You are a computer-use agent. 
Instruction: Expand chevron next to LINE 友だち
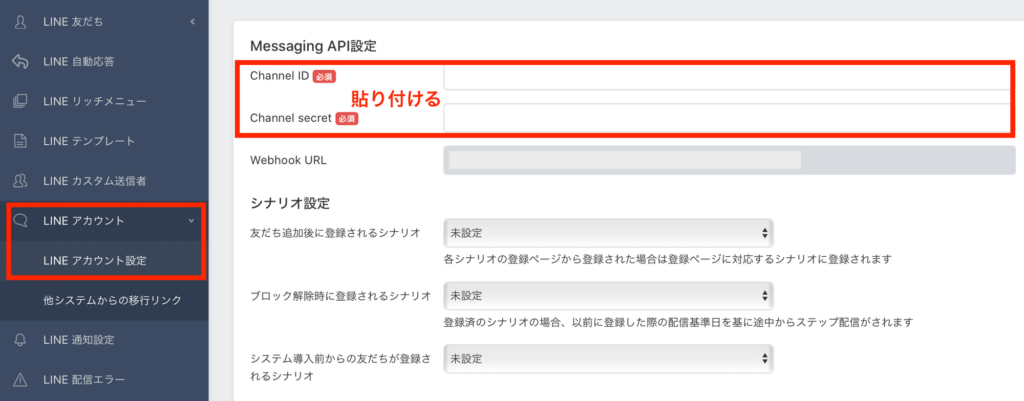[x=192, y=22]
